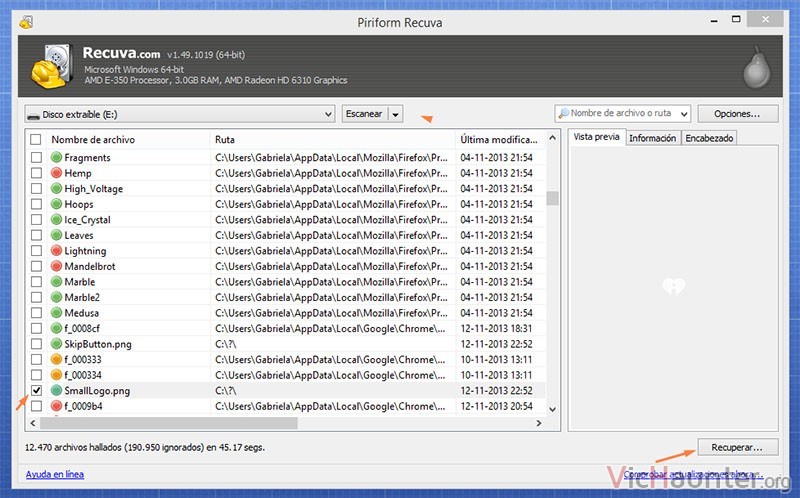Select the Marble2 file name
800x498 pixels.
tap(82, 297)
